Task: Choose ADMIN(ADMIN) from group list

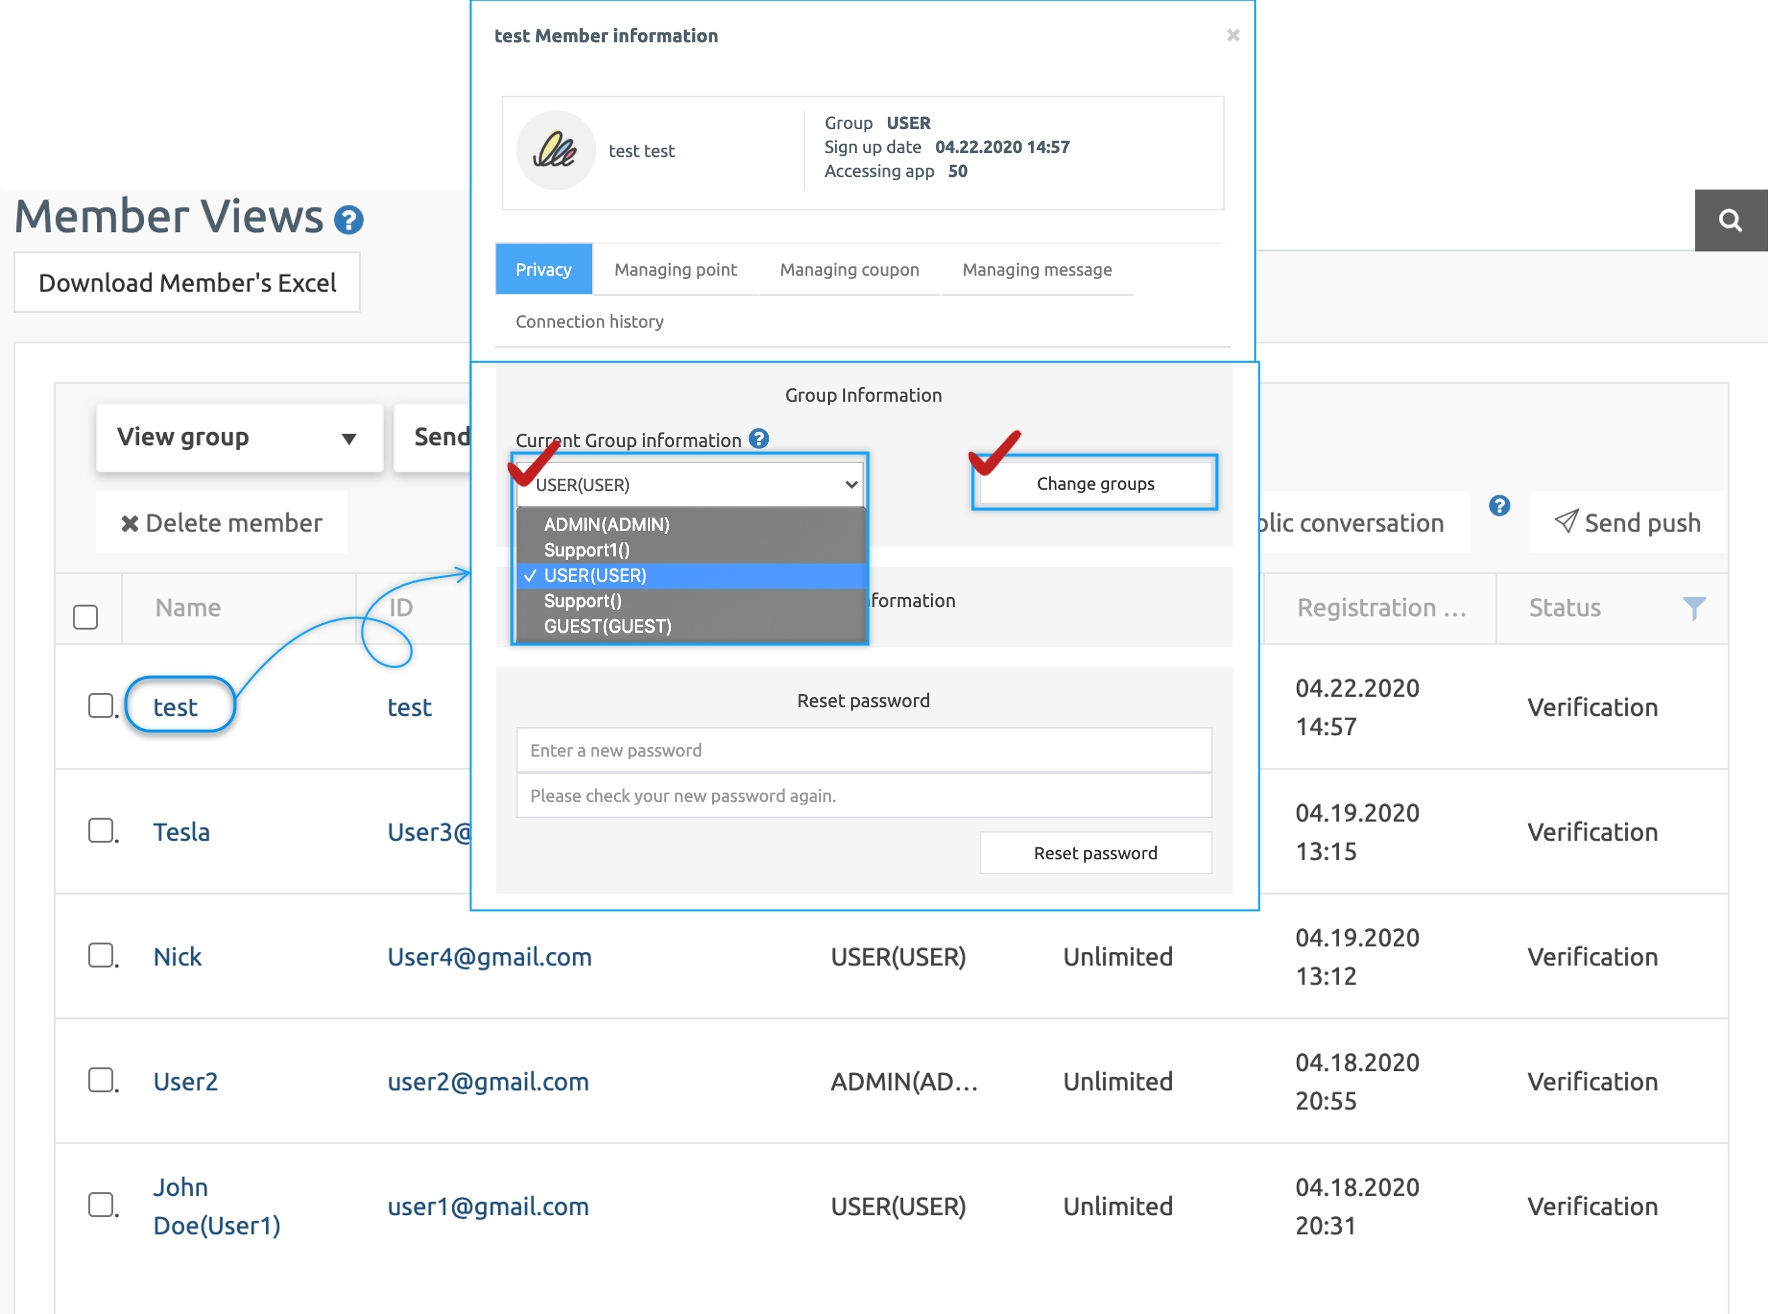Action: [x=690, y=524]
